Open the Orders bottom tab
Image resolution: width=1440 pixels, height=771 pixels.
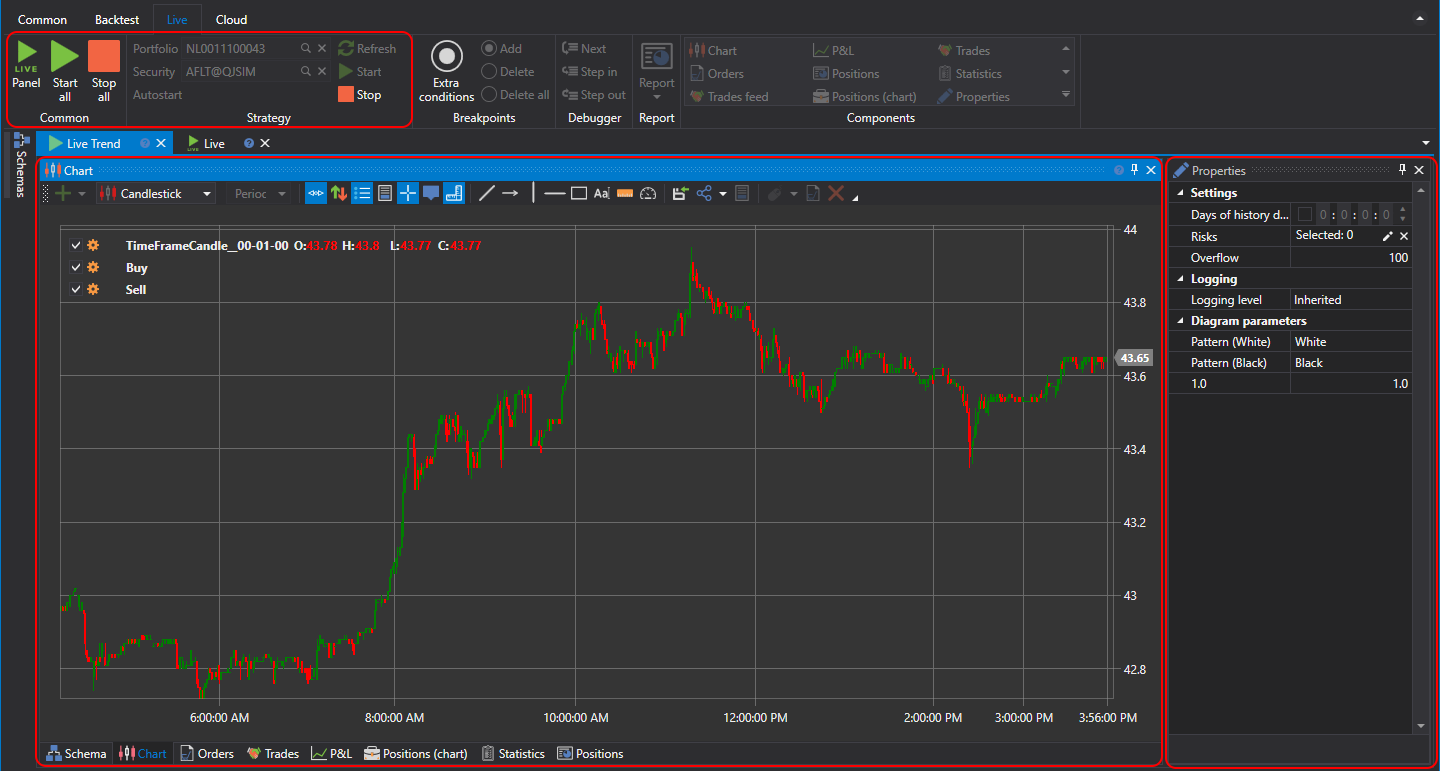(x=206, y=754)
